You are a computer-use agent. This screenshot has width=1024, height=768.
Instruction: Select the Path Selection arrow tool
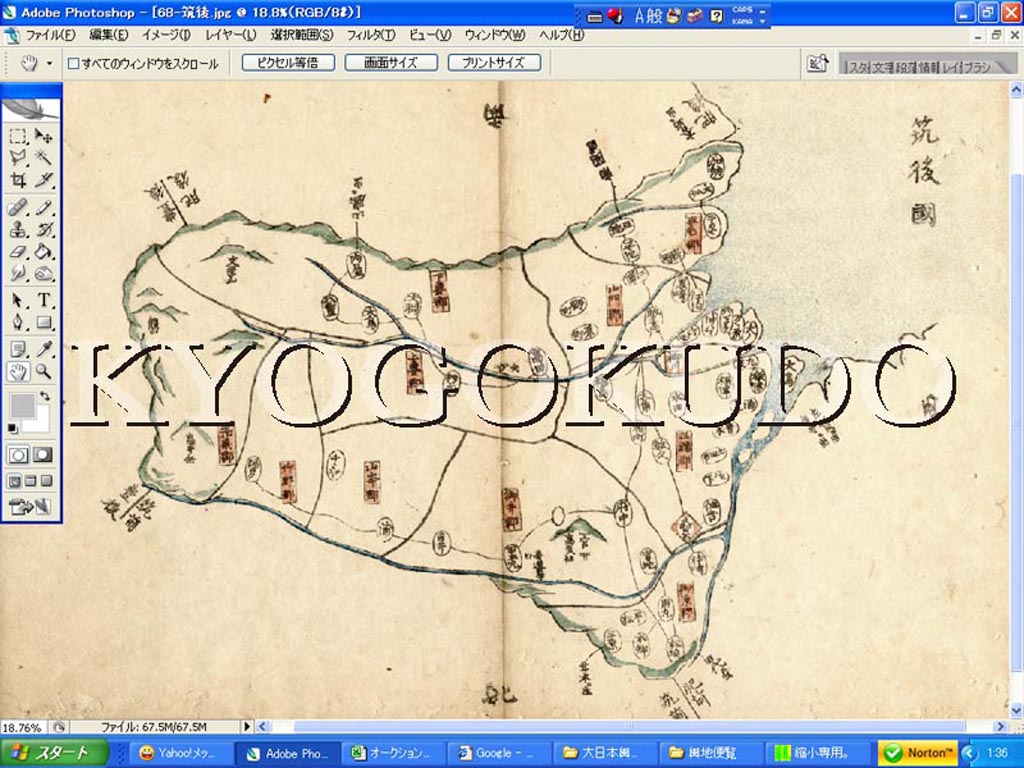tap(18, 300)
